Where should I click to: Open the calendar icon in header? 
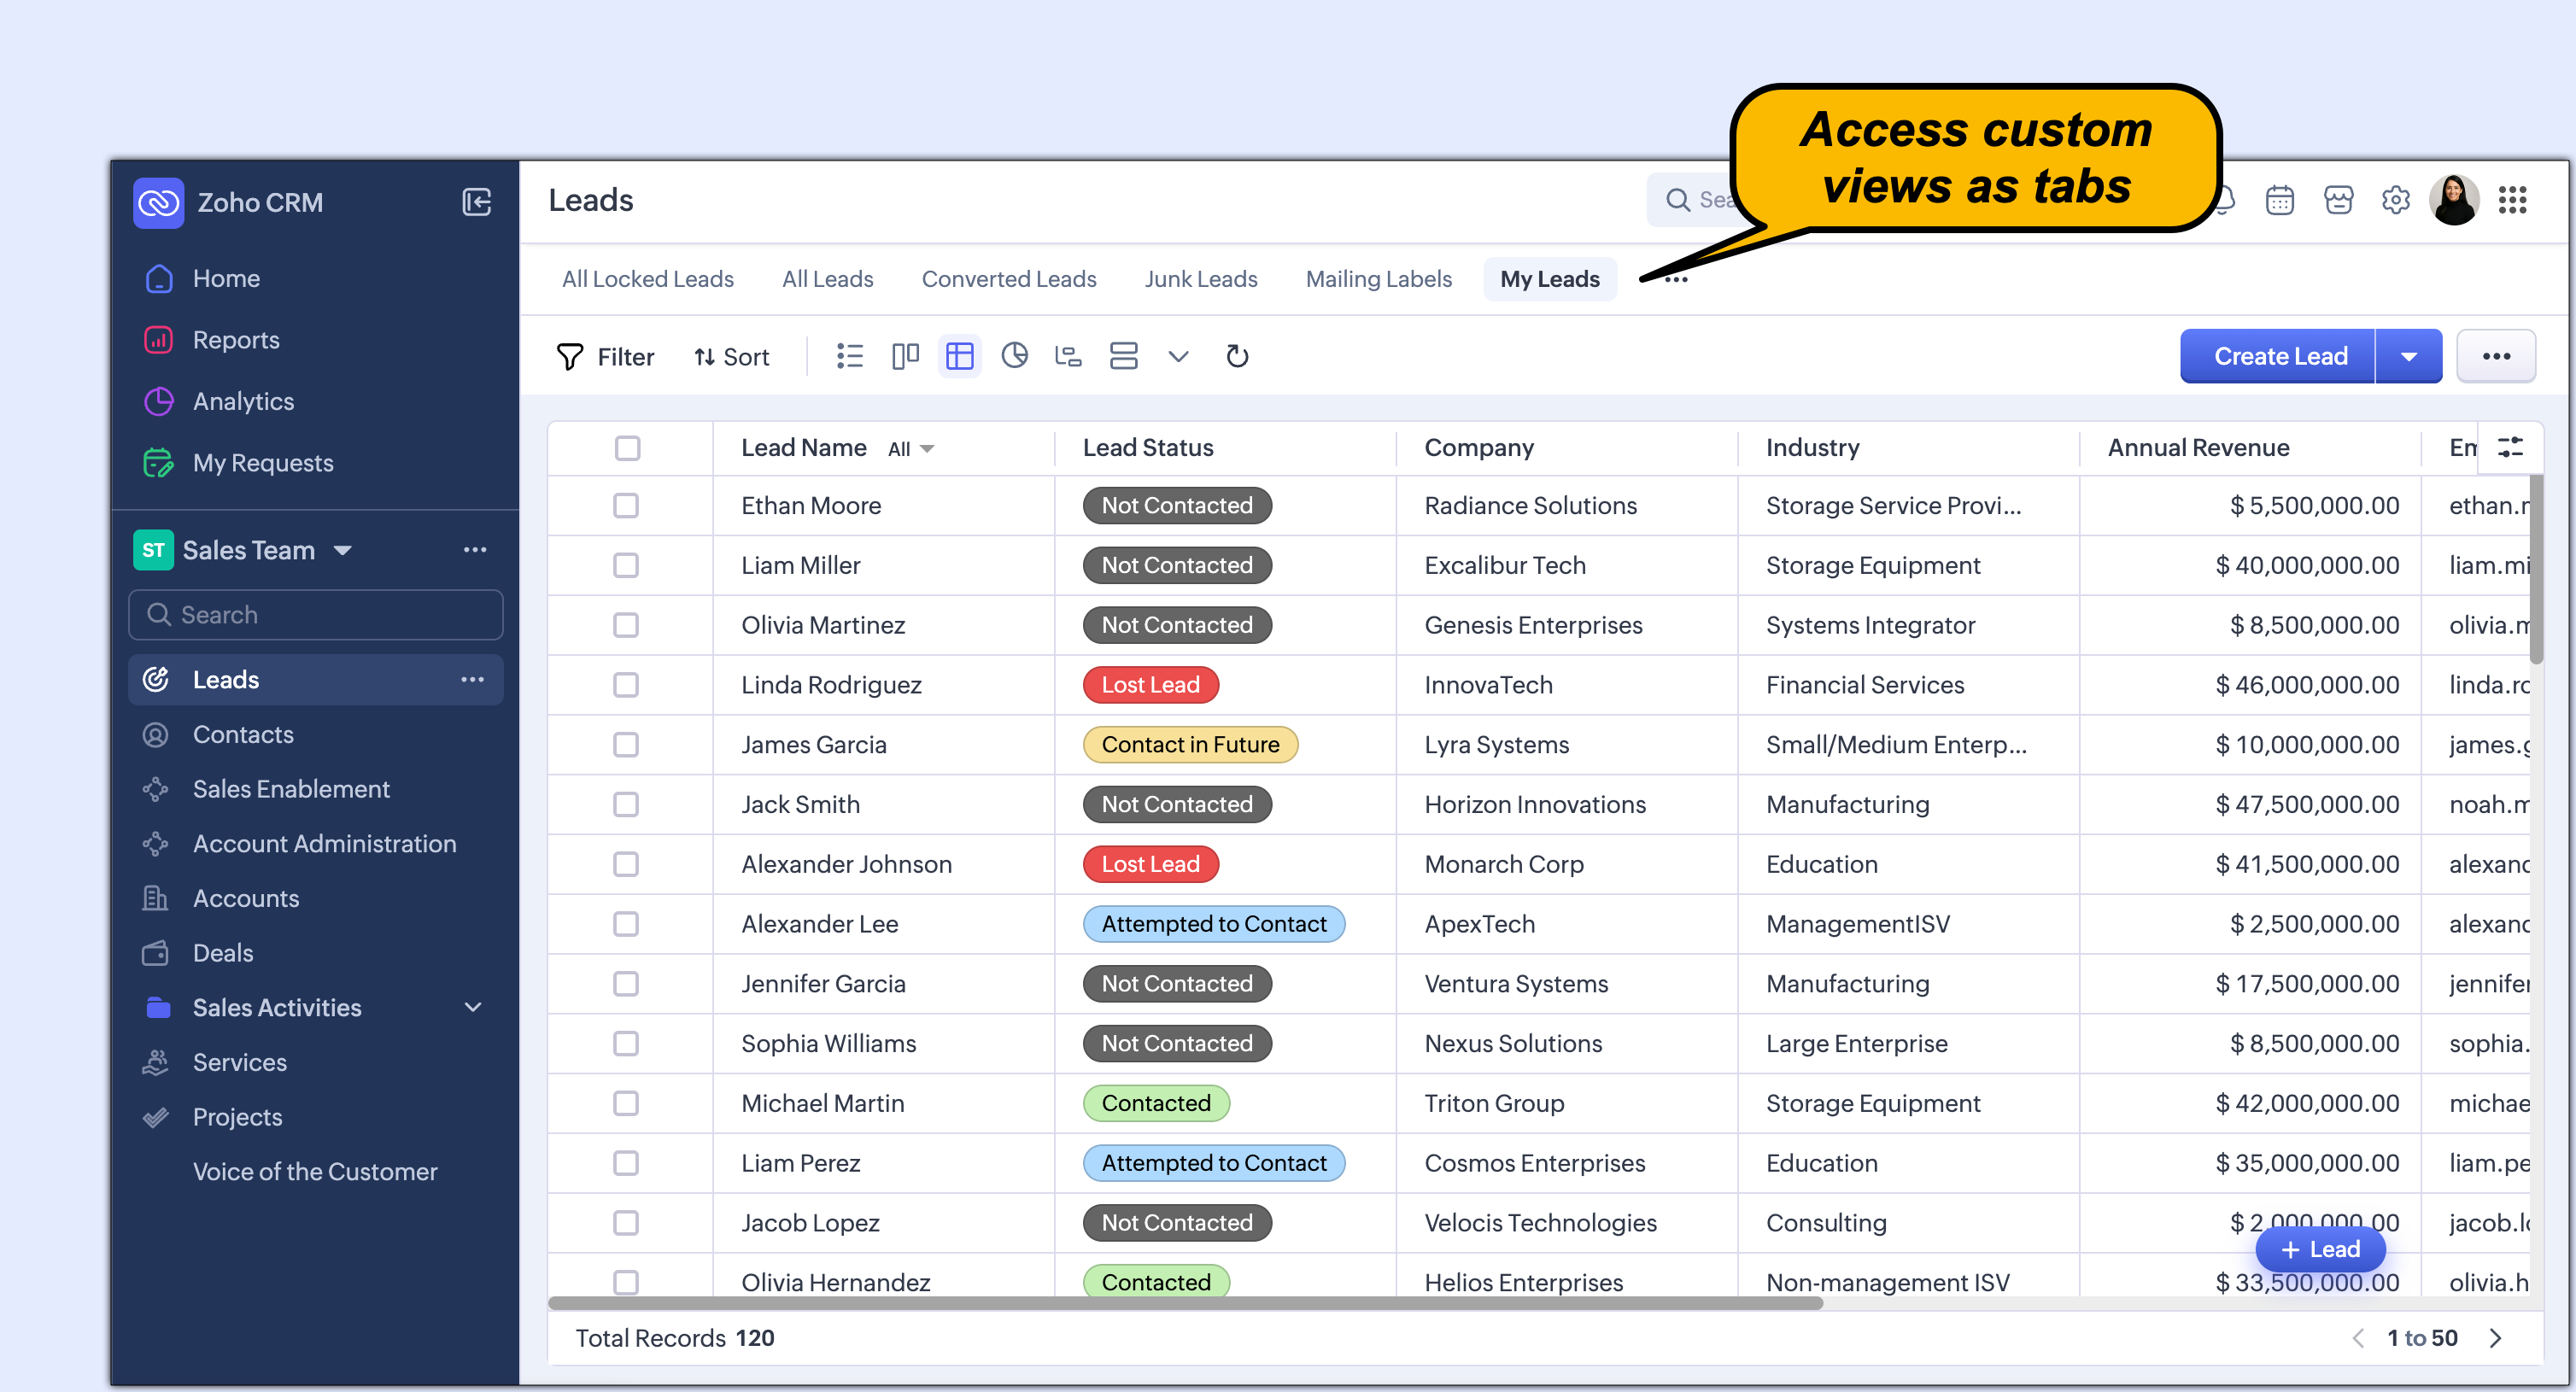(2280, 201)
